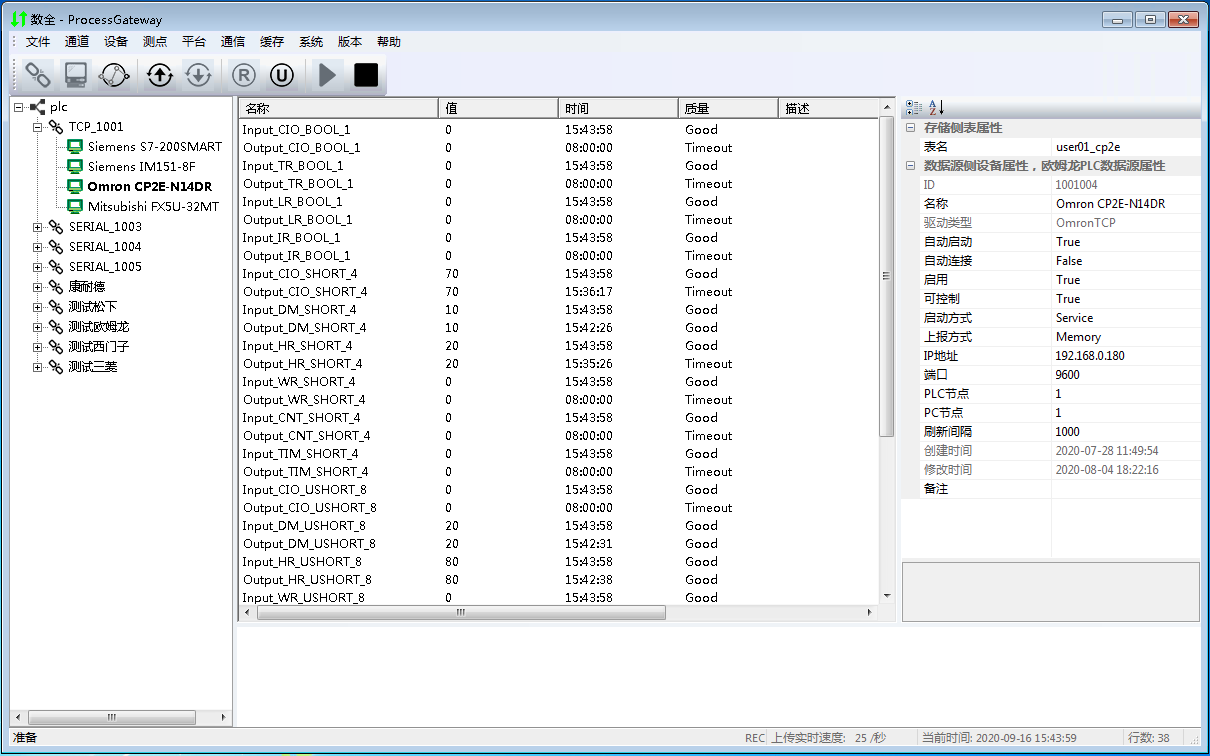Screen dimensions: 1210x756
Task: Click the device computer toolbar icon
Action: click(x=76, y=75)
